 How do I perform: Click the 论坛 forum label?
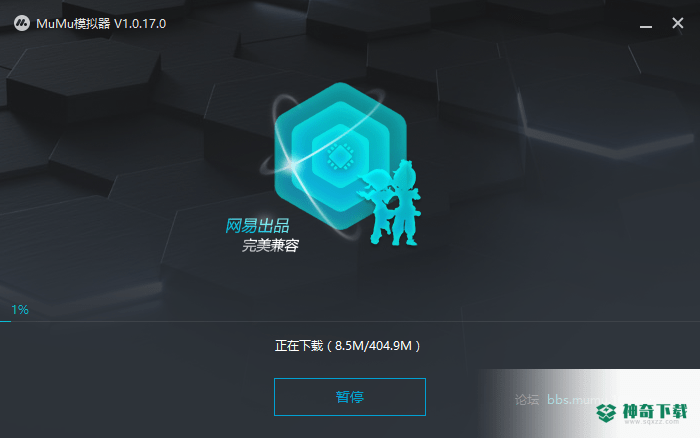pyautogui.click(x=527, y=400)
